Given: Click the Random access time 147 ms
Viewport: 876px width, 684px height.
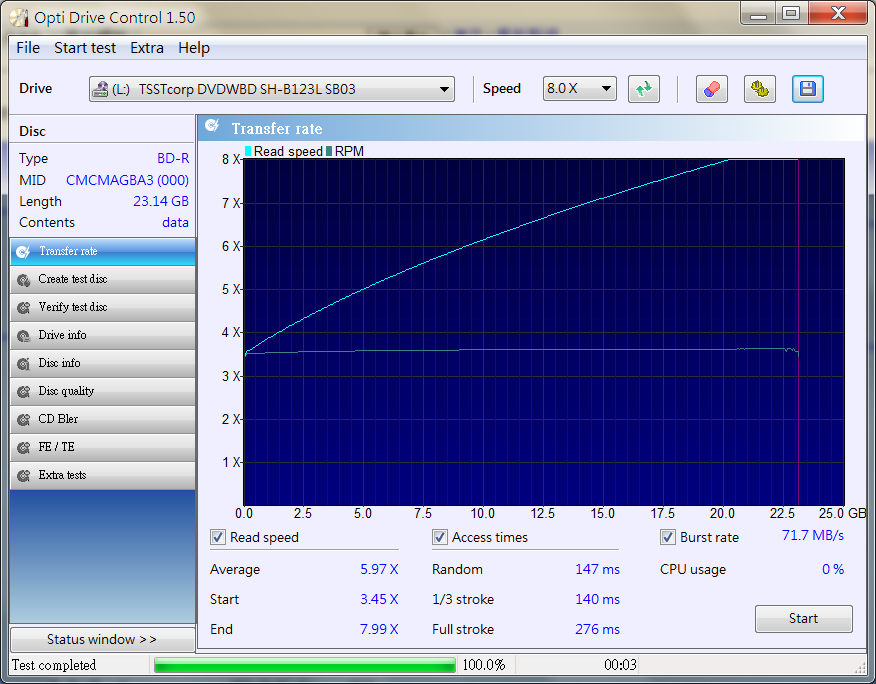Looking at the screenshot, I should (598, 569).
